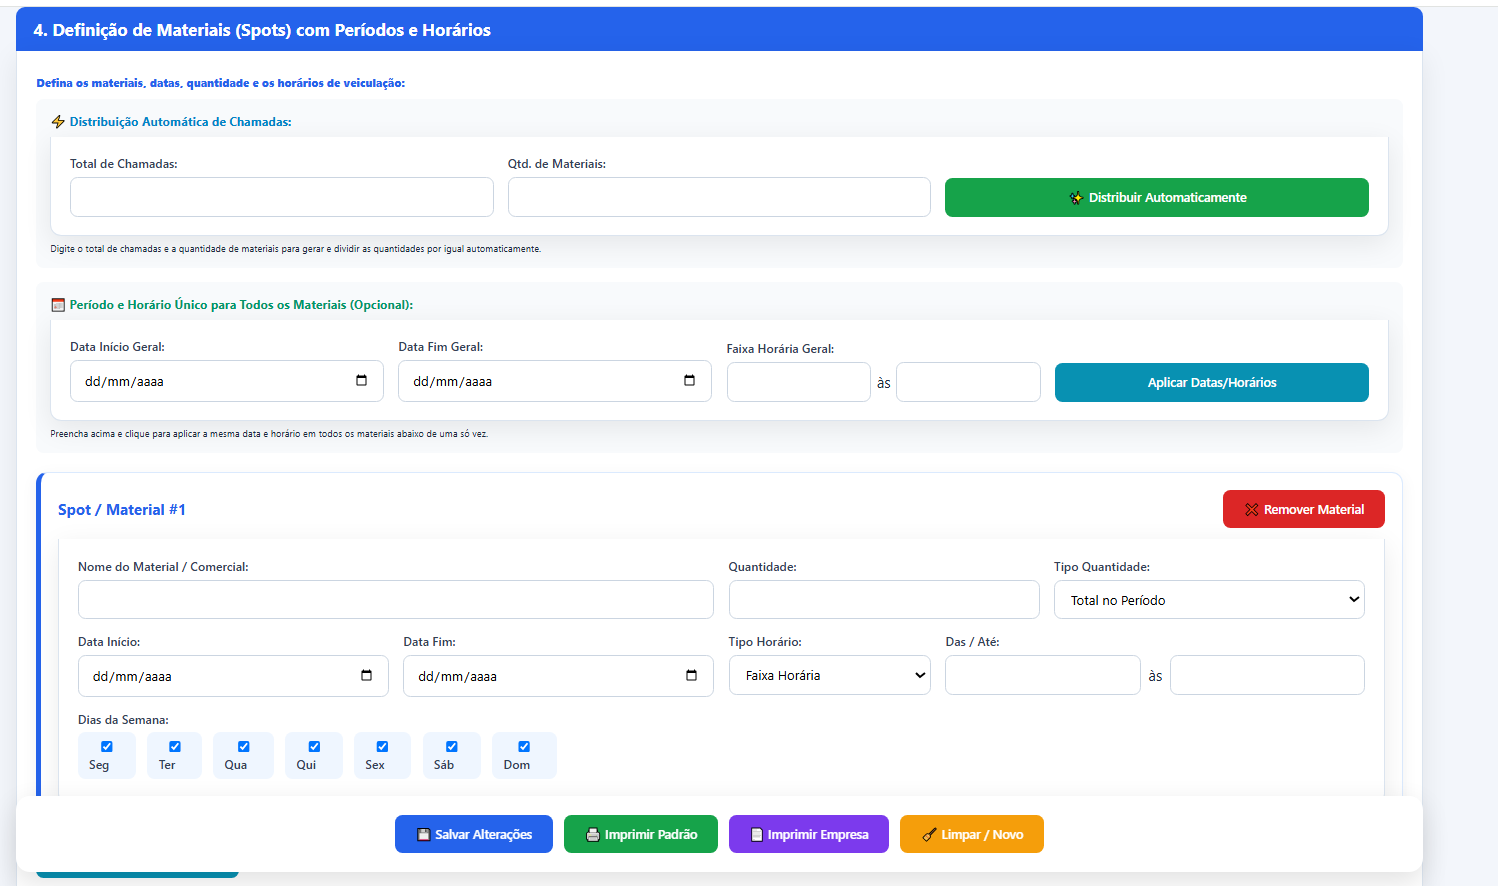The height and width of the screenshot is (886, 1498).
Task: Open the material's Data Início calendar icon
Action: click(x=366, y=675)
